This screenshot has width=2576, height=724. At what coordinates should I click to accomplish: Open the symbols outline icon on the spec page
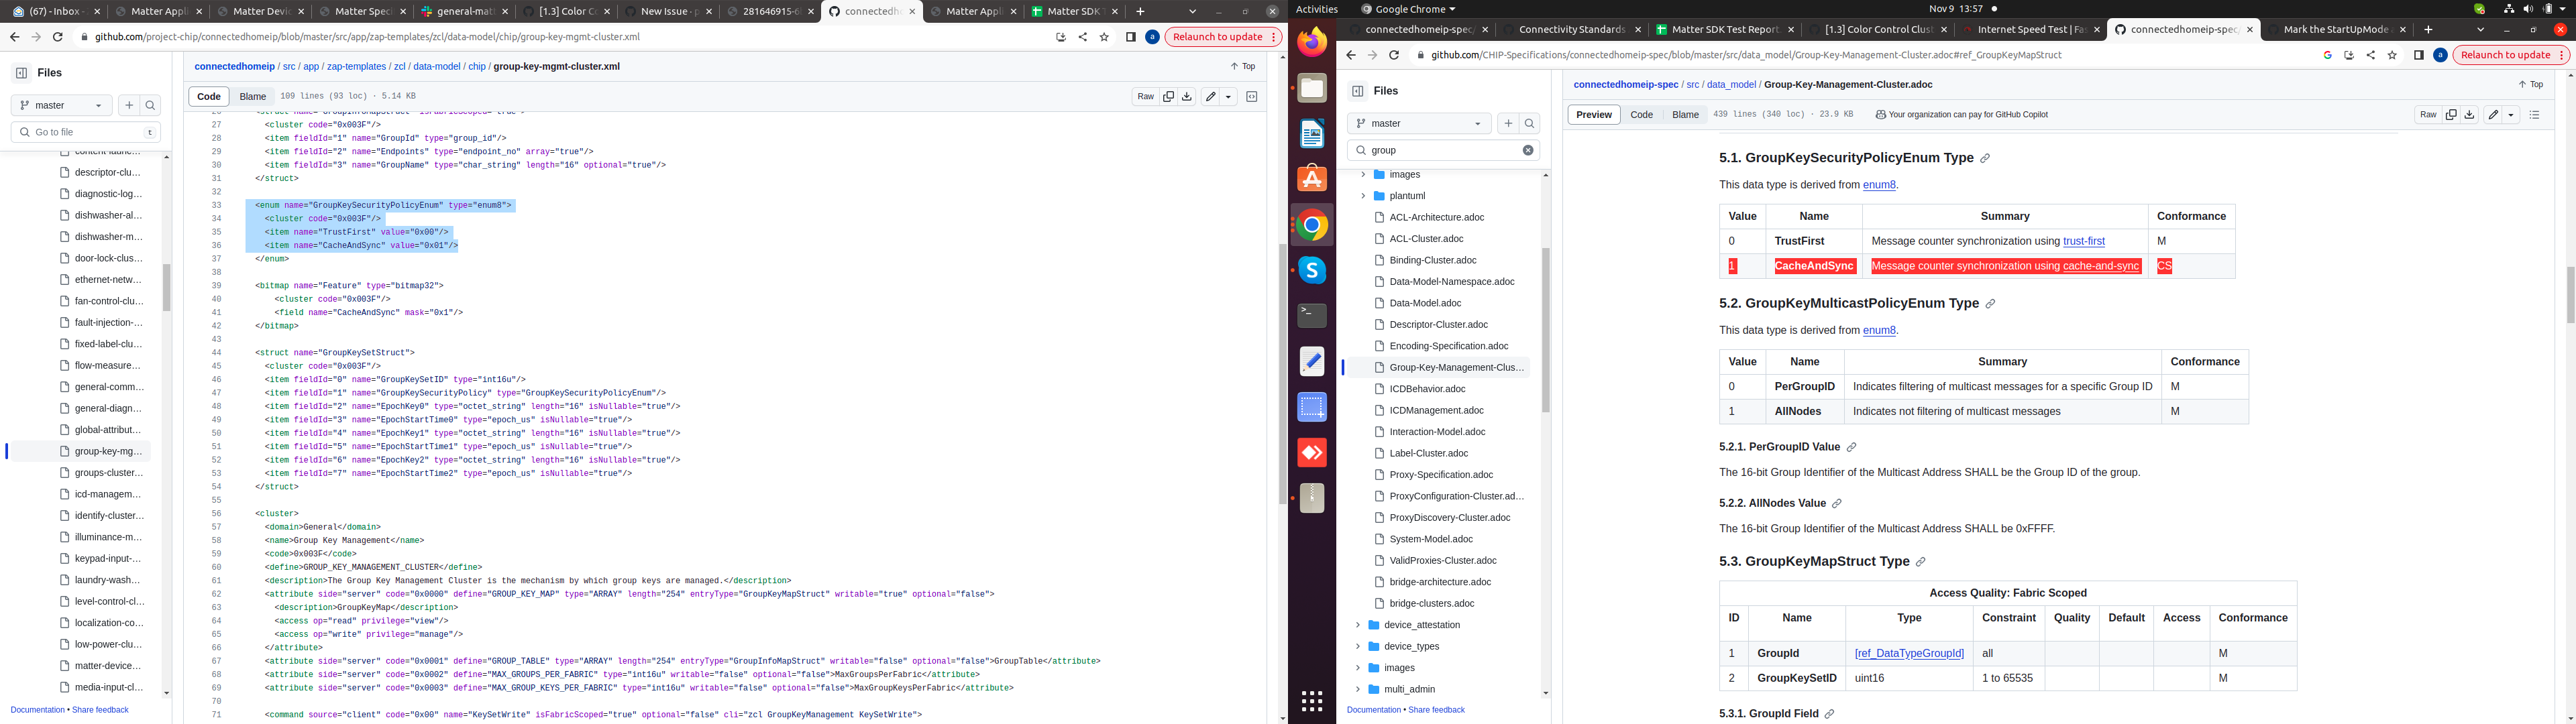pos(2536,114)
